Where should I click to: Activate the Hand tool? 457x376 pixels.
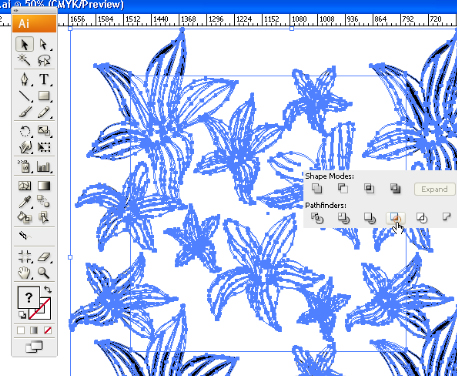point(24,273)
